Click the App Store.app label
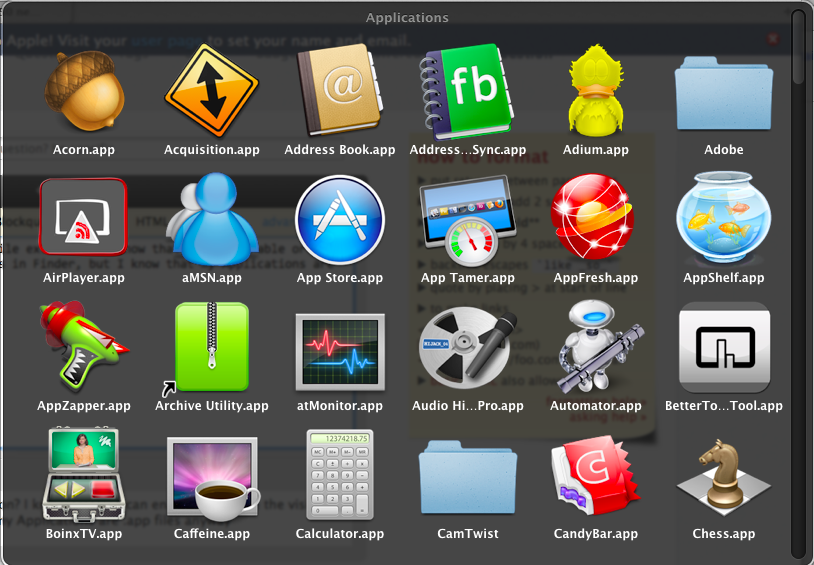Viewport: 814px width, 565px height. 340,278
